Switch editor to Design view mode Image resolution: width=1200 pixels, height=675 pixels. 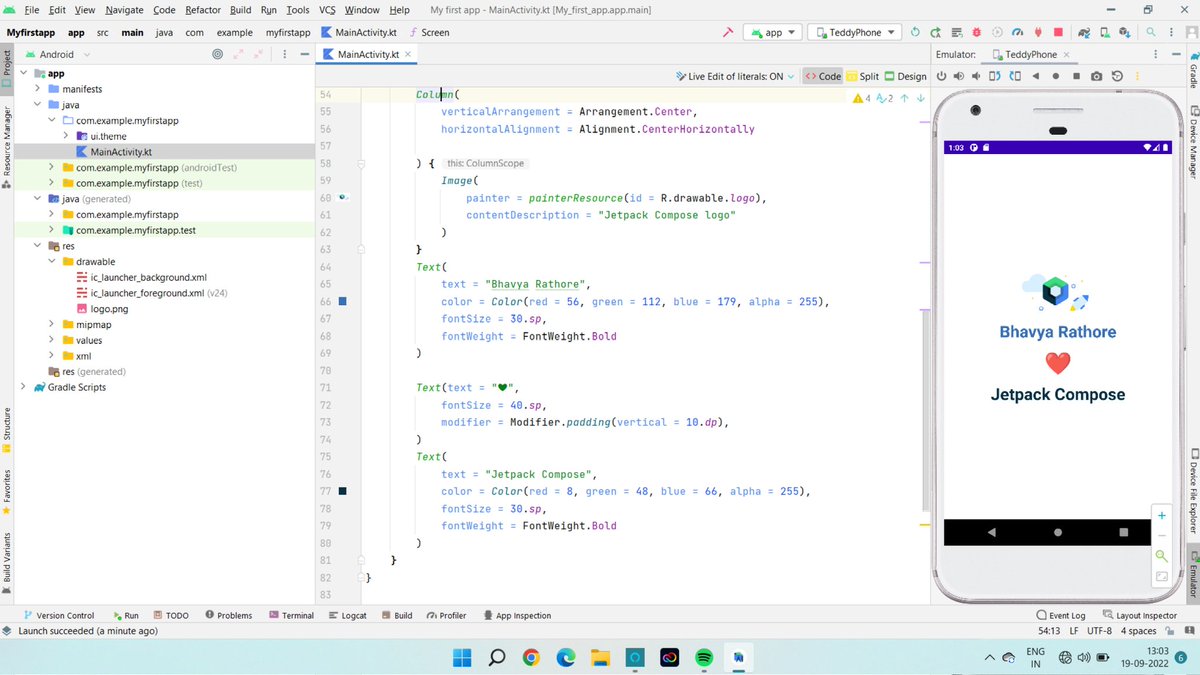pyautogui.click(x=905, y=76)
